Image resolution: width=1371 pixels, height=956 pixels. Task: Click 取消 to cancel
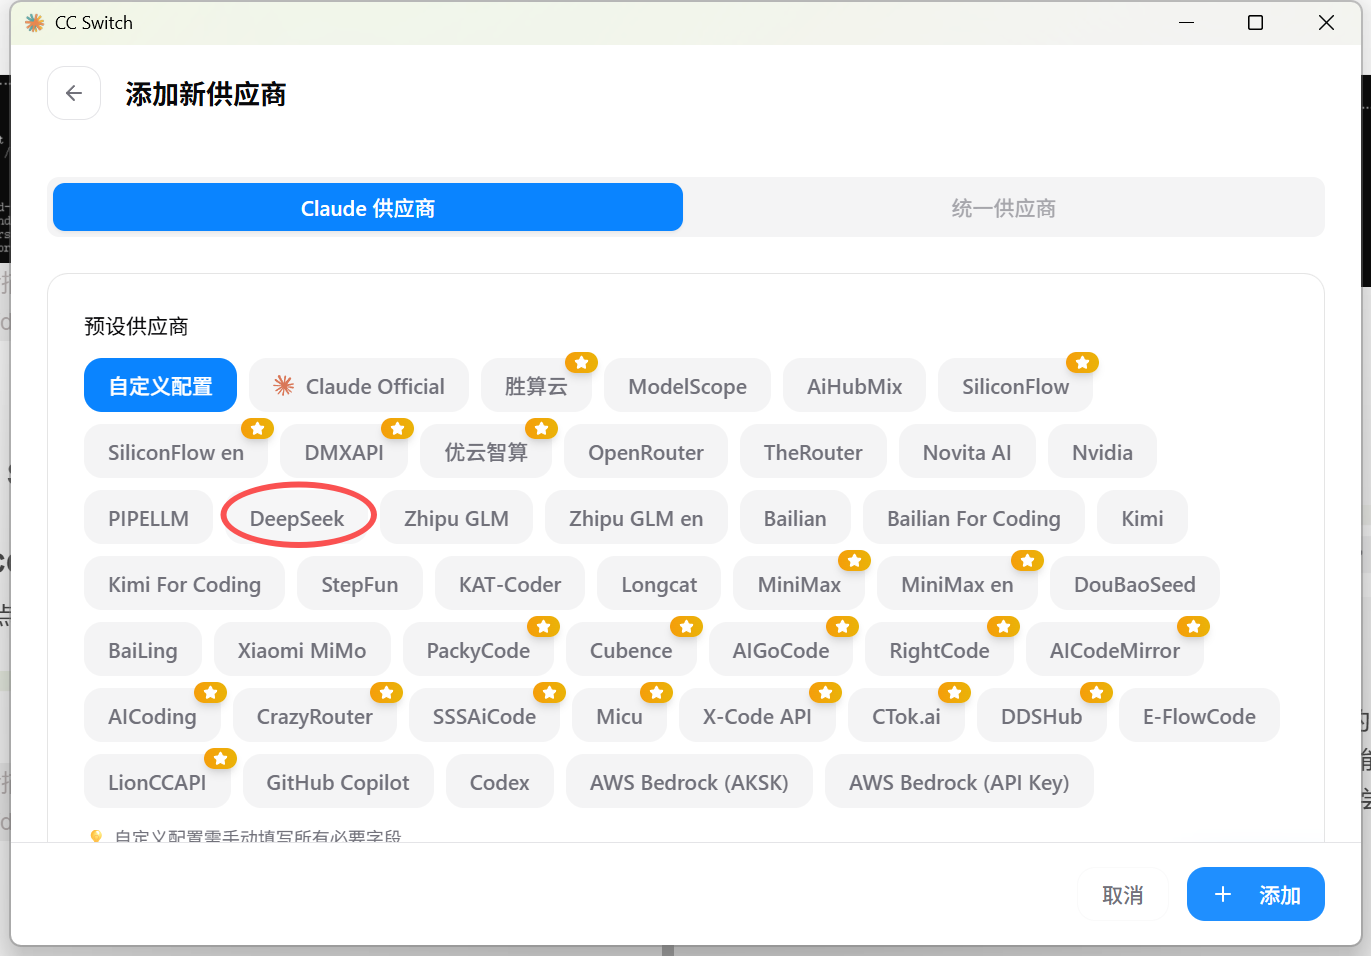point(1122,894)
